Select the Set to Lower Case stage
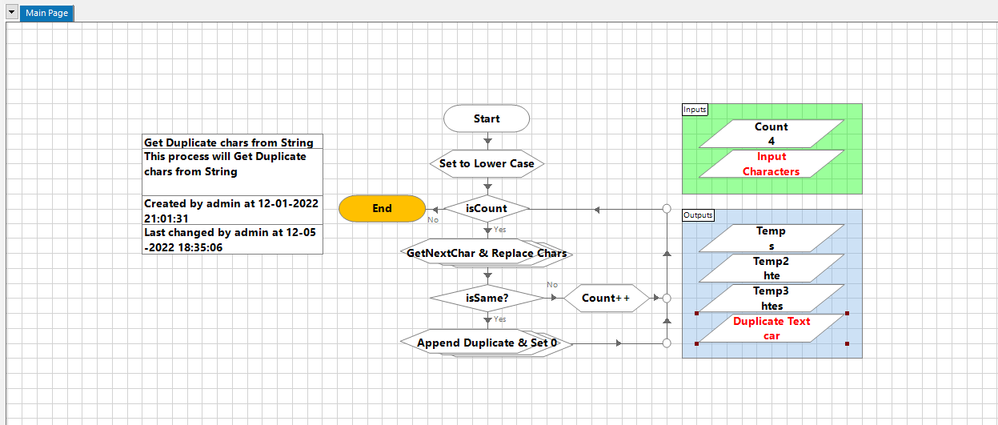Screen dimensions: 998x425 (487, 163)
